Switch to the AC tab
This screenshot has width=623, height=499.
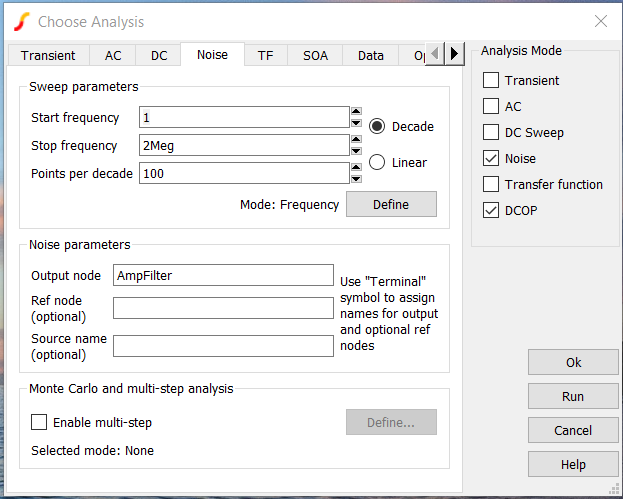[113, 56]
